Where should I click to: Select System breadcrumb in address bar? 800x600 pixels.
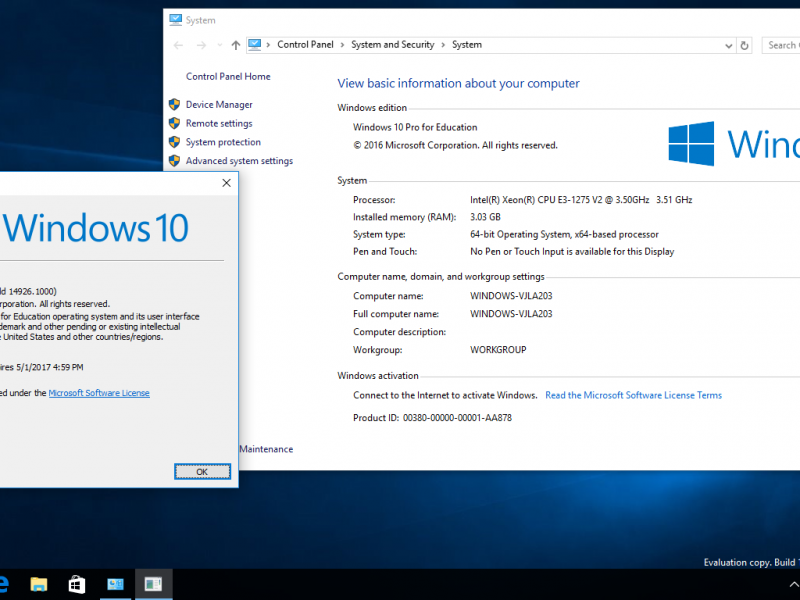tap(467, 45)
